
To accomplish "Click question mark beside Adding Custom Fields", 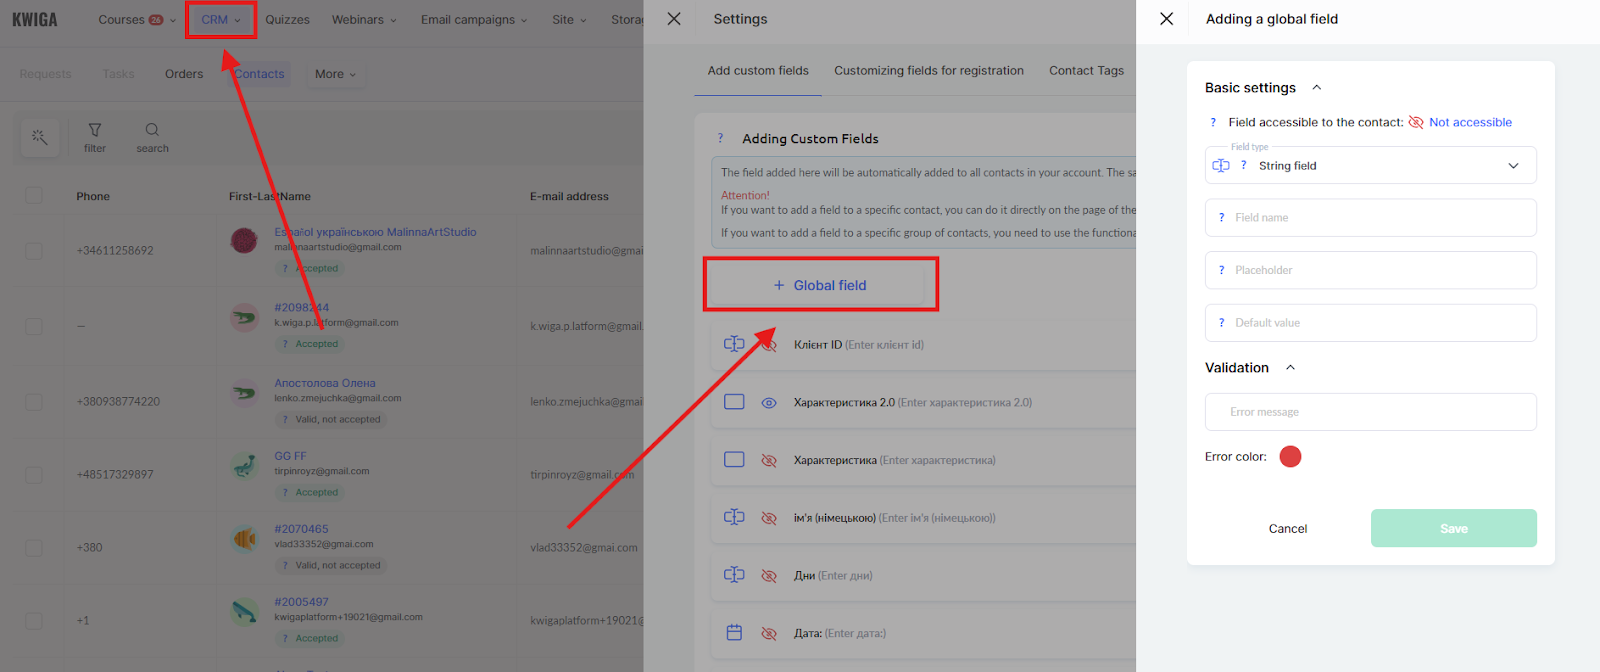I will click(x=720, y=139).
